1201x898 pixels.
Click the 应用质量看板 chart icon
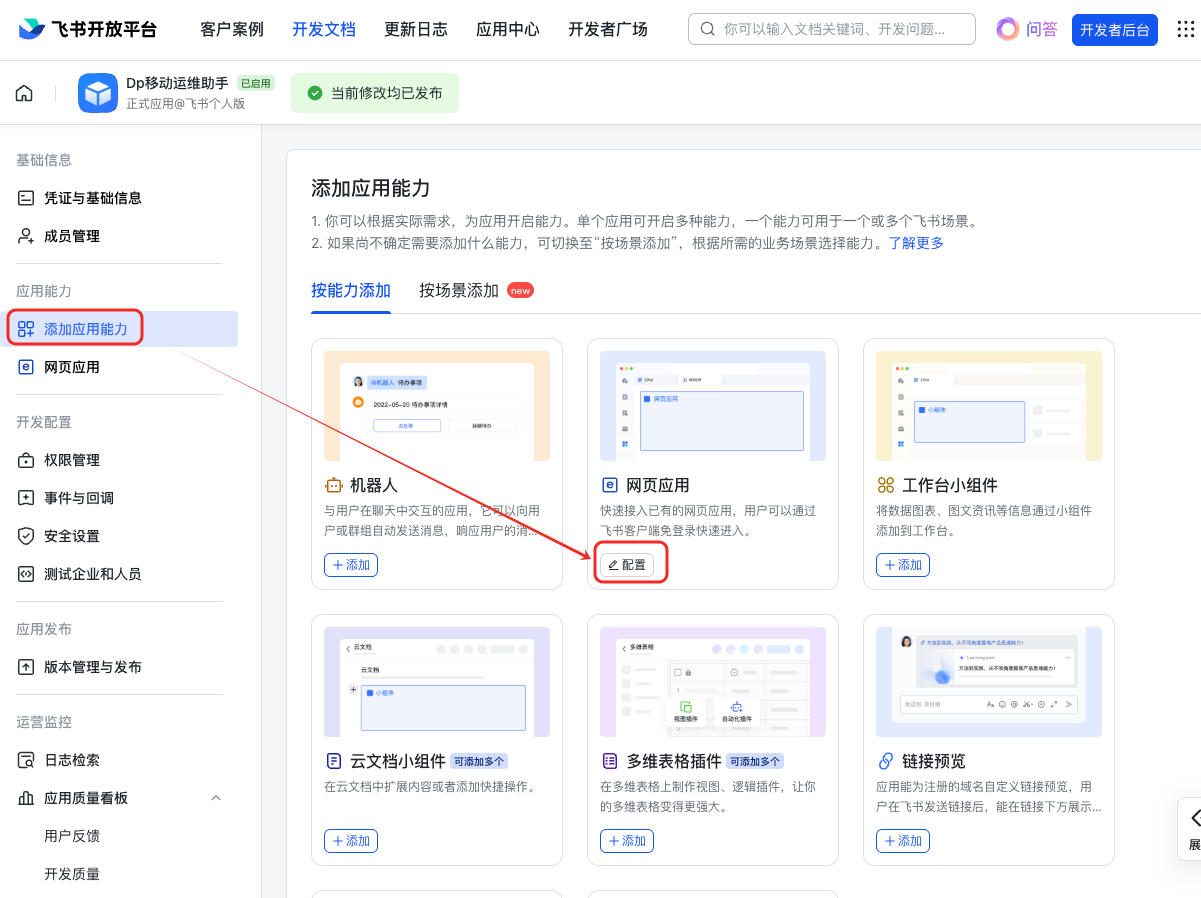tap(26, 798)
